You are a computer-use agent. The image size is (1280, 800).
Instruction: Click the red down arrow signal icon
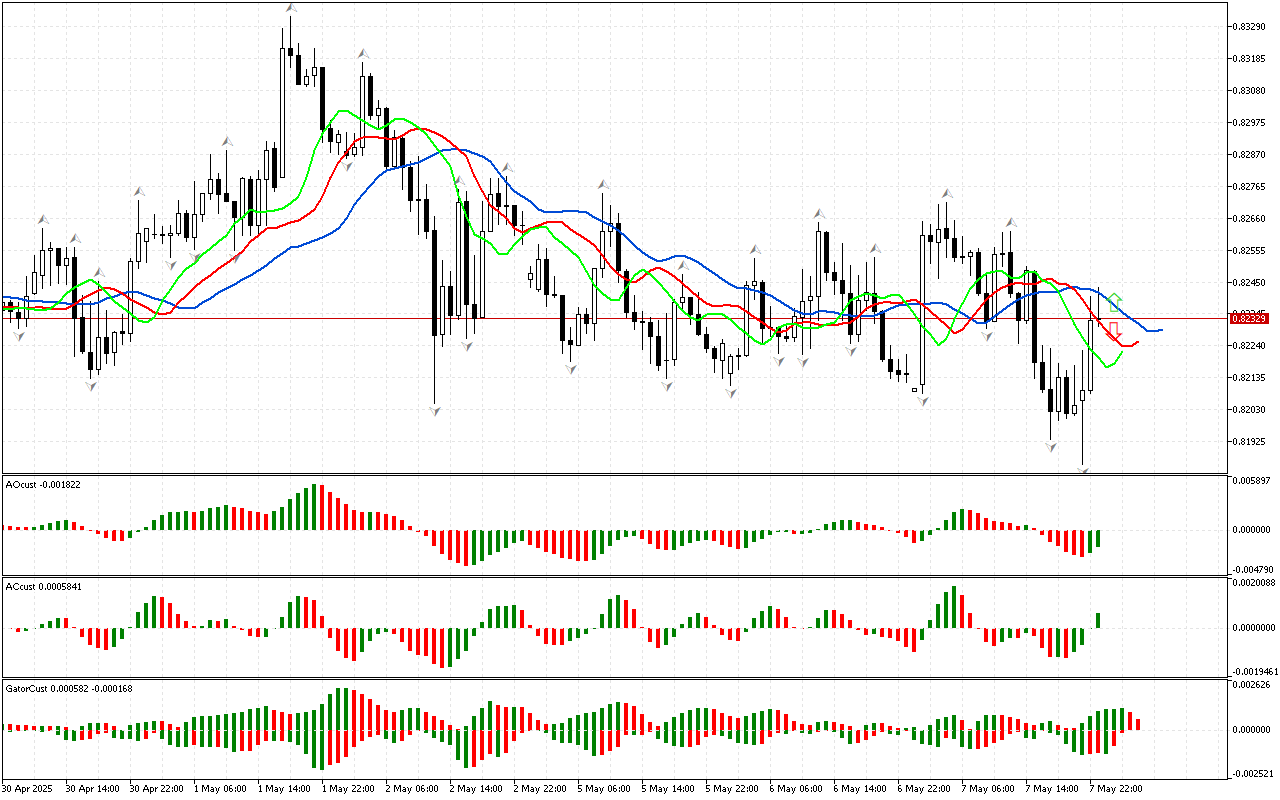click(x=1114, y=328)
